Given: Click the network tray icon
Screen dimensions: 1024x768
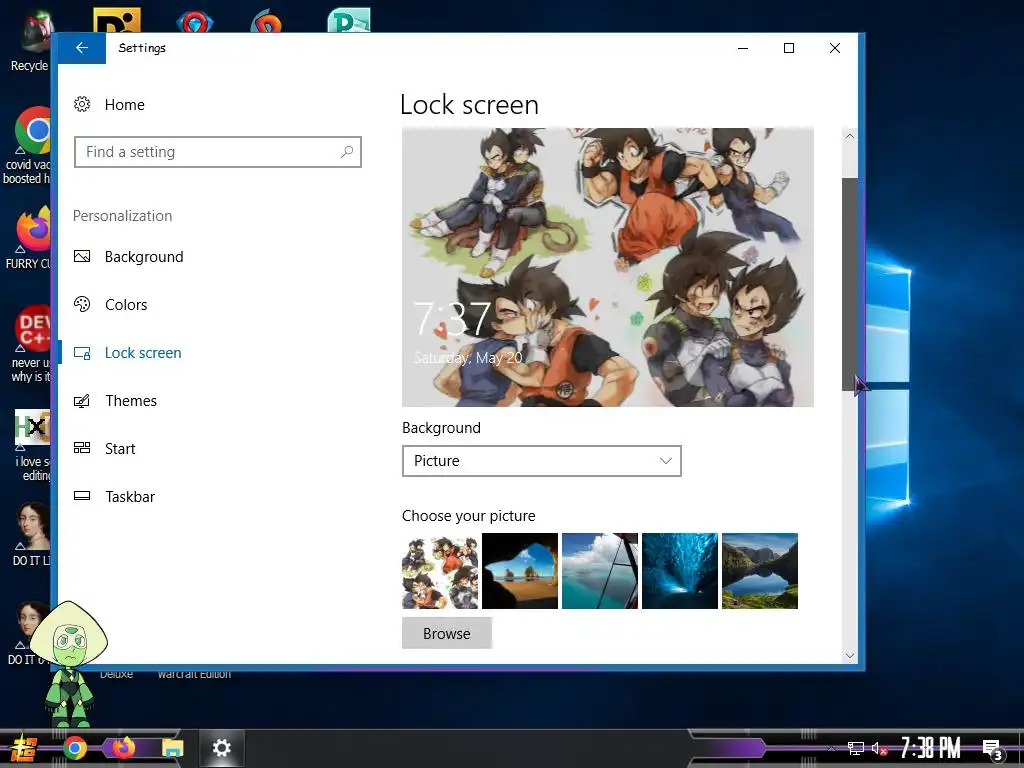Looking at the screenshot, I should pyautogui.click(x=856, y=748).
